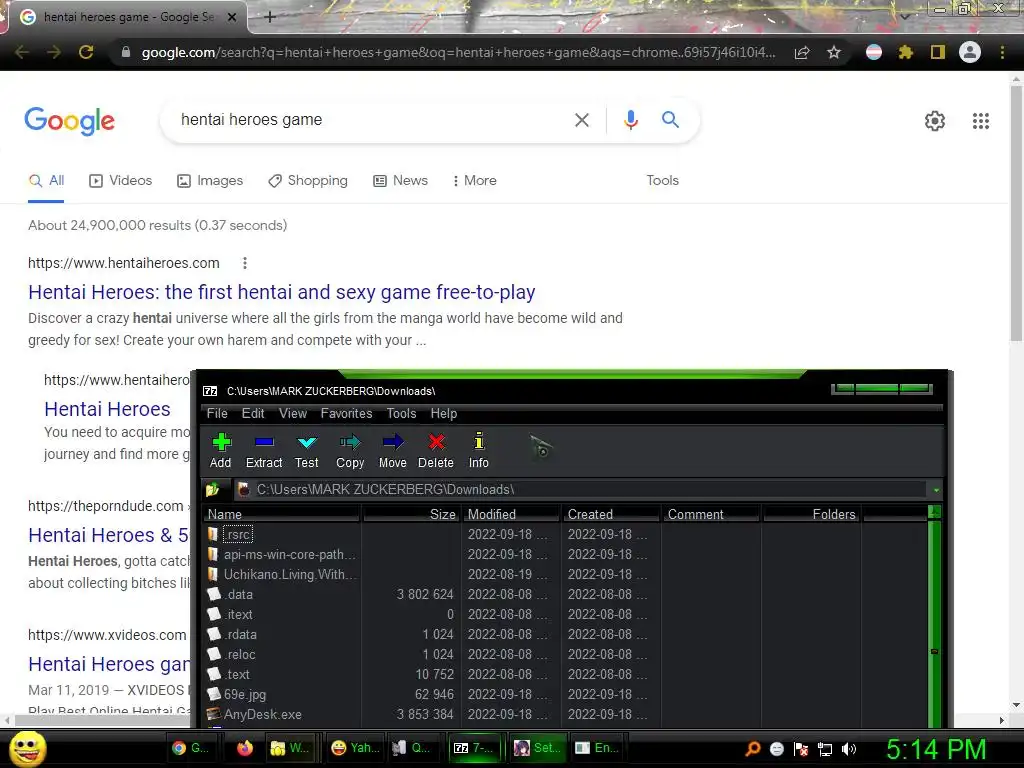Click the Chrome side panel icon
Screen dimensions: 1024x768
click(x=938, y=52)
